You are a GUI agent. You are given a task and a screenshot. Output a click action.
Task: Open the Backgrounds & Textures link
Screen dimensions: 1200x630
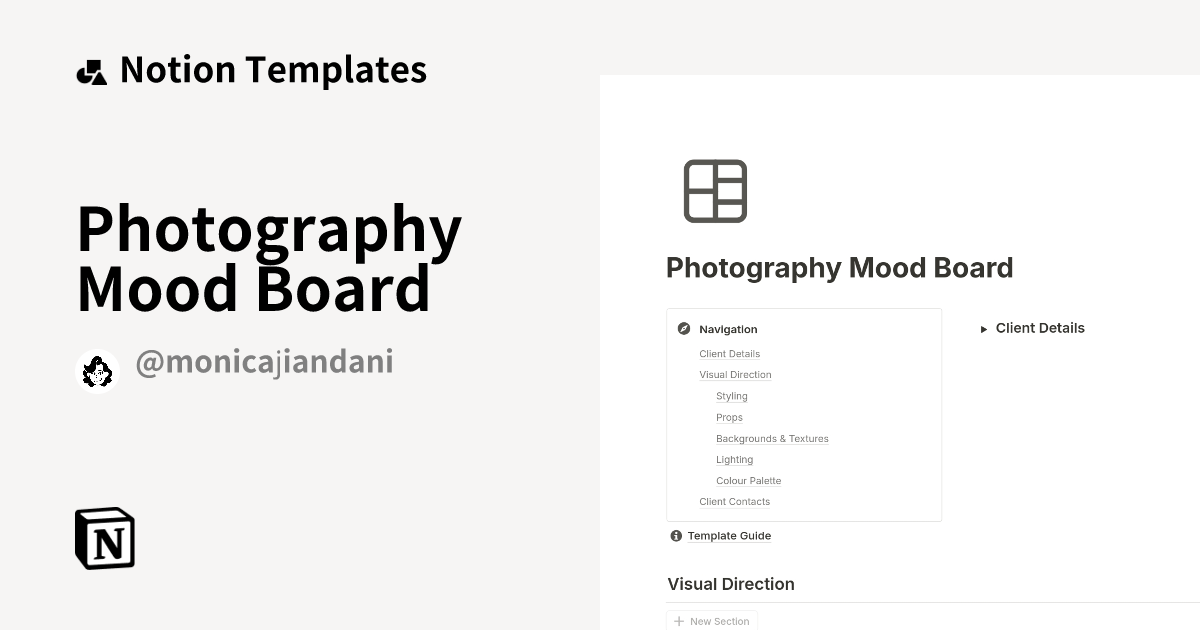772,438
